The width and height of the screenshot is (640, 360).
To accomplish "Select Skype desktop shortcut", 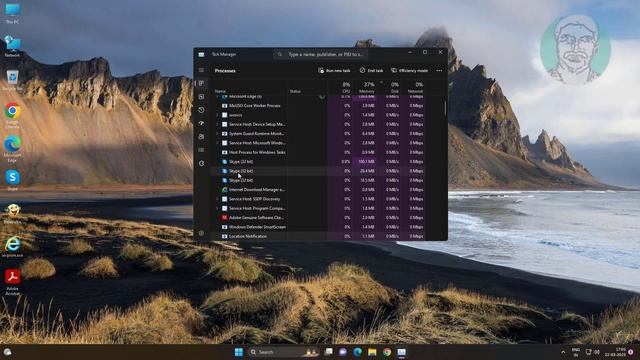I will [12, 180].
